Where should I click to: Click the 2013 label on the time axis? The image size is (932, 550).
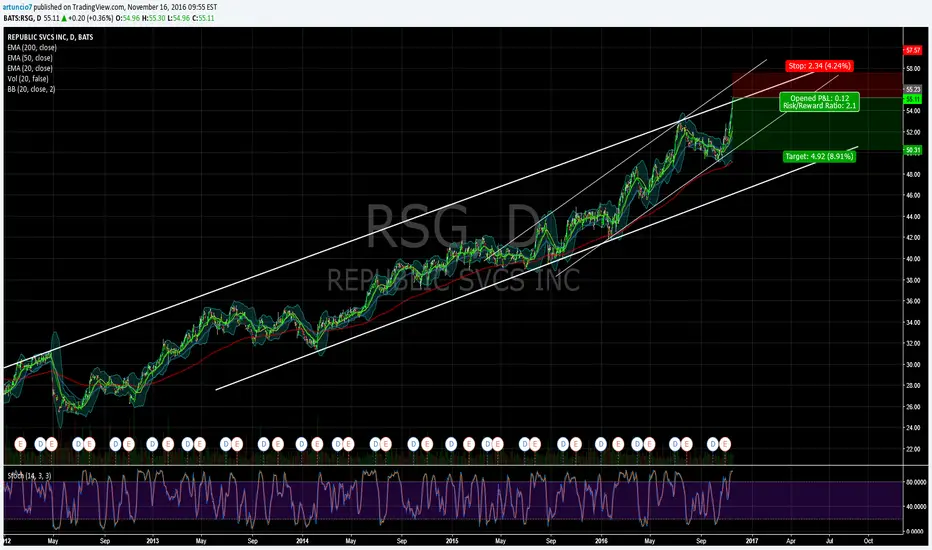click(x=153, y=541)
